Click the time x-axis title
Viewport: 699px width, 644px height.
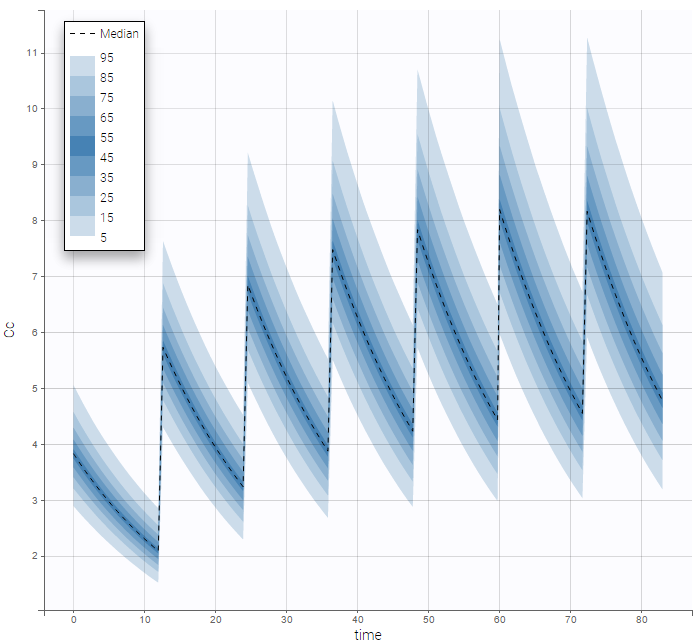(367, 635)
